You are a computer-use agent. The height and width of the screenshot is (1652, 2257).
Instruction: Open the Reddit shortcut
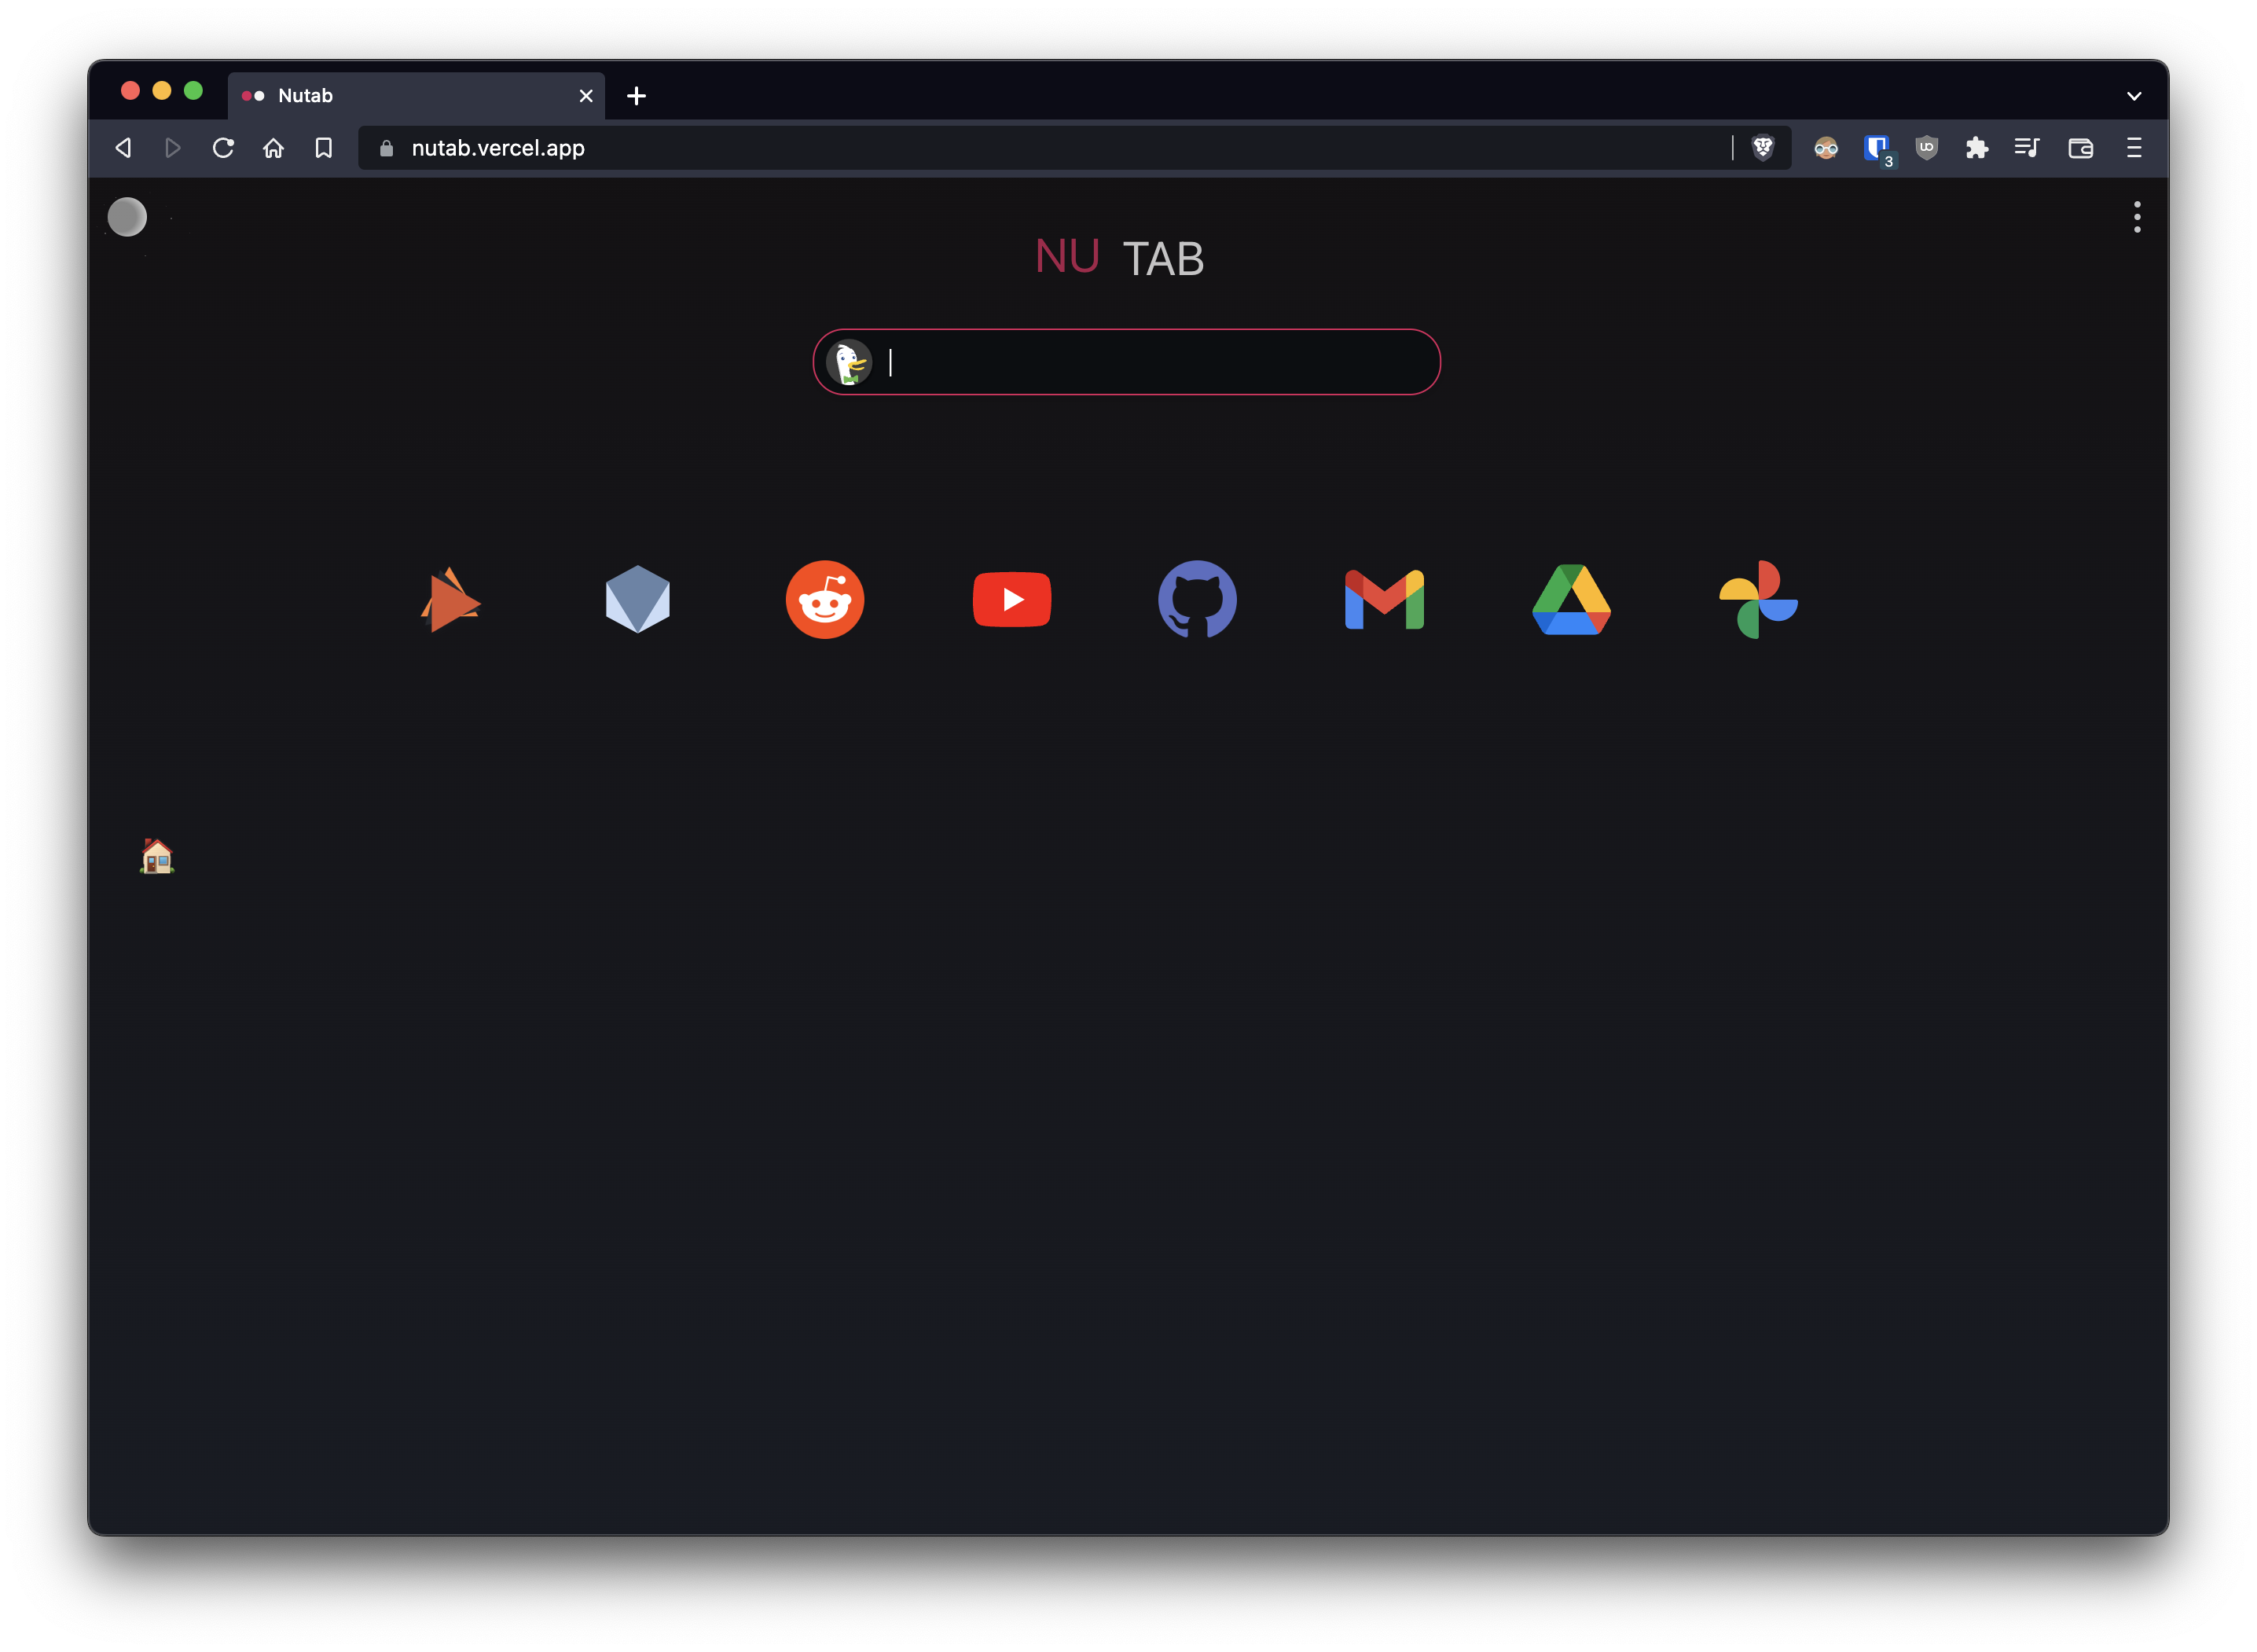point(824,600)
